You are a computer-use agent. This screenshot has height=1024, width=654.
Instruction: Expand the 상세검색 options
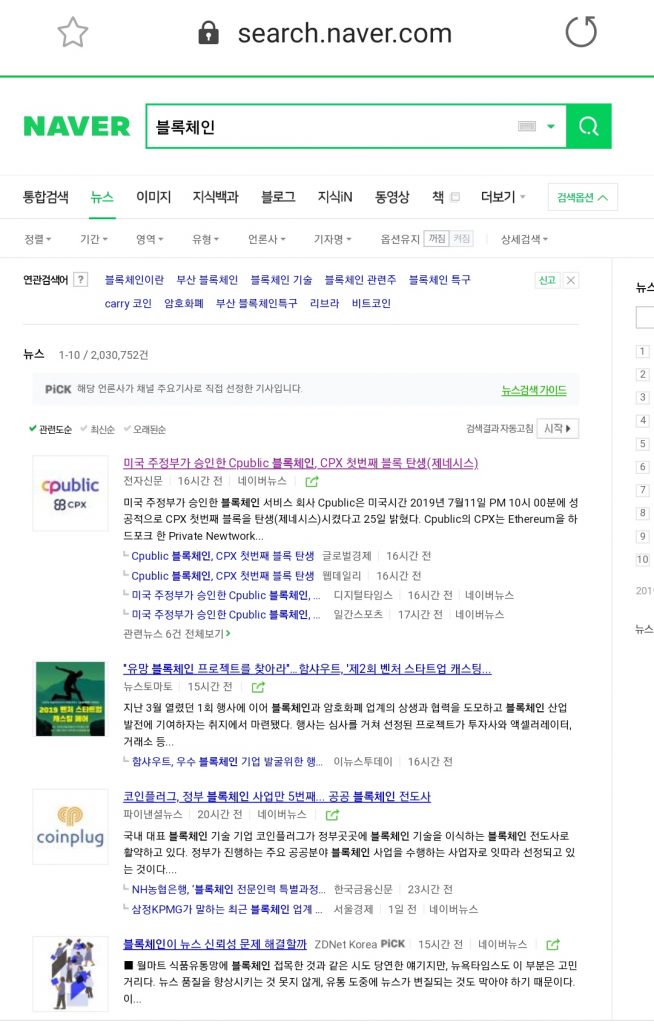(x=524, y=239)
